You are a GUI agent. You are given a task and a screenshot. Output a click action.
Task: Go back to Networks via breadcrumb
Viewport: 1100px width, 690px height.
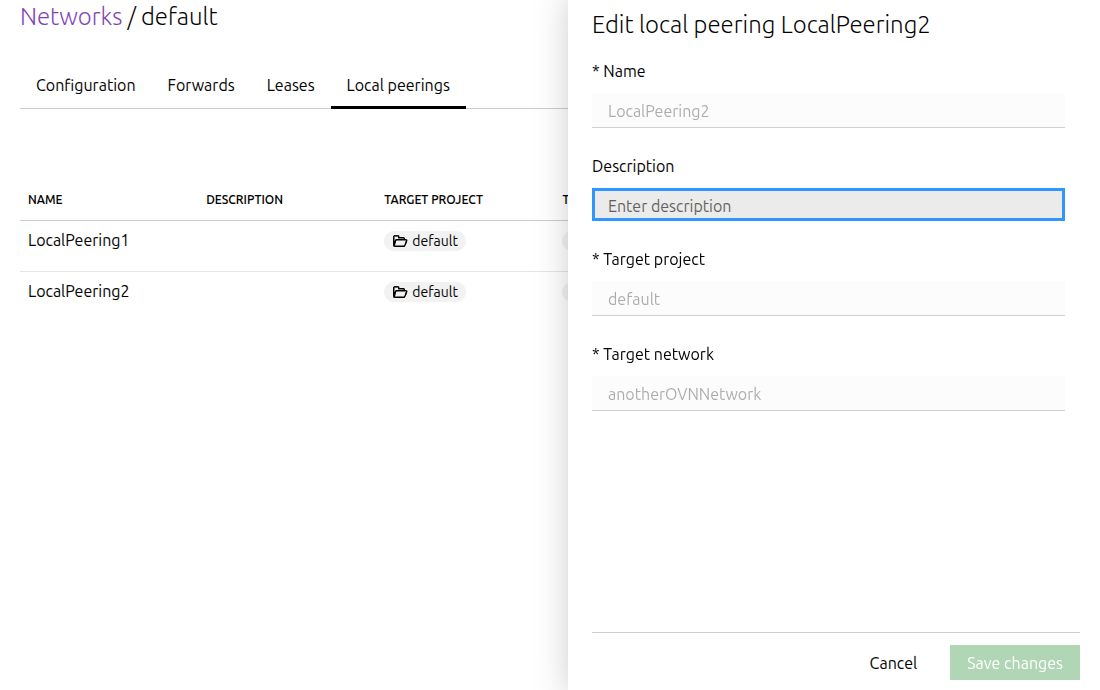point(71,17)
